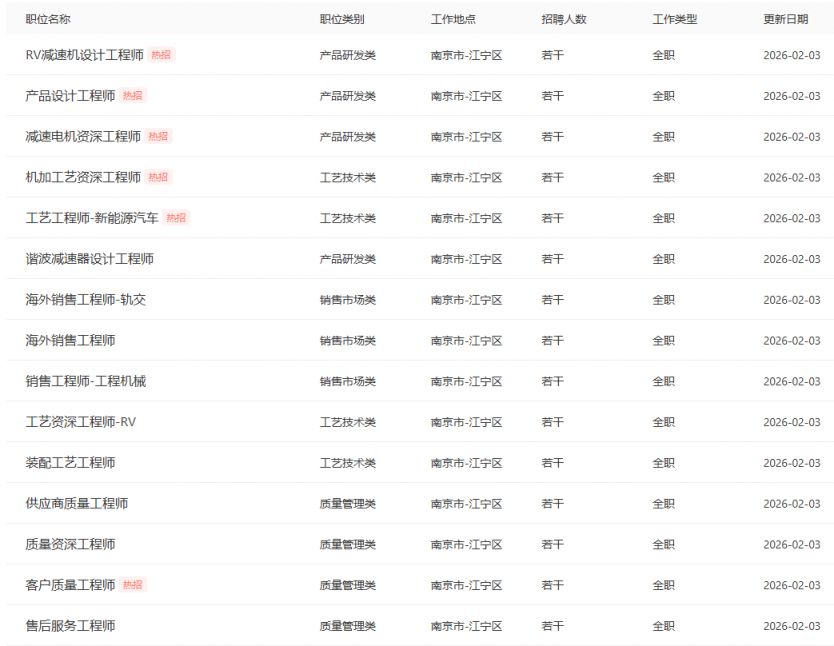
Task: Click 产品研发类 in the RV减速机设计工程师 row
Action: 348,55
